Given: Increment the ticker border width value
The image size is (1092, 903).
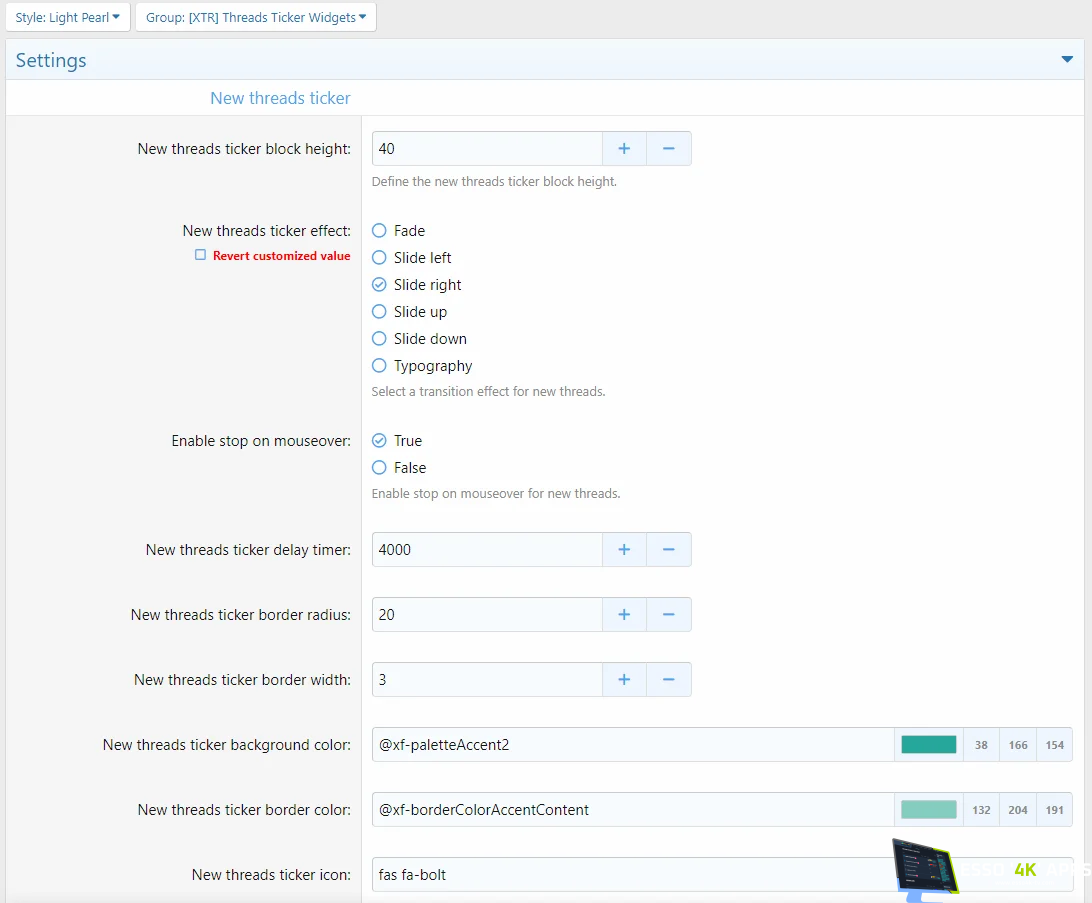Looking at the screenshot, I should (x=623, y=679).
